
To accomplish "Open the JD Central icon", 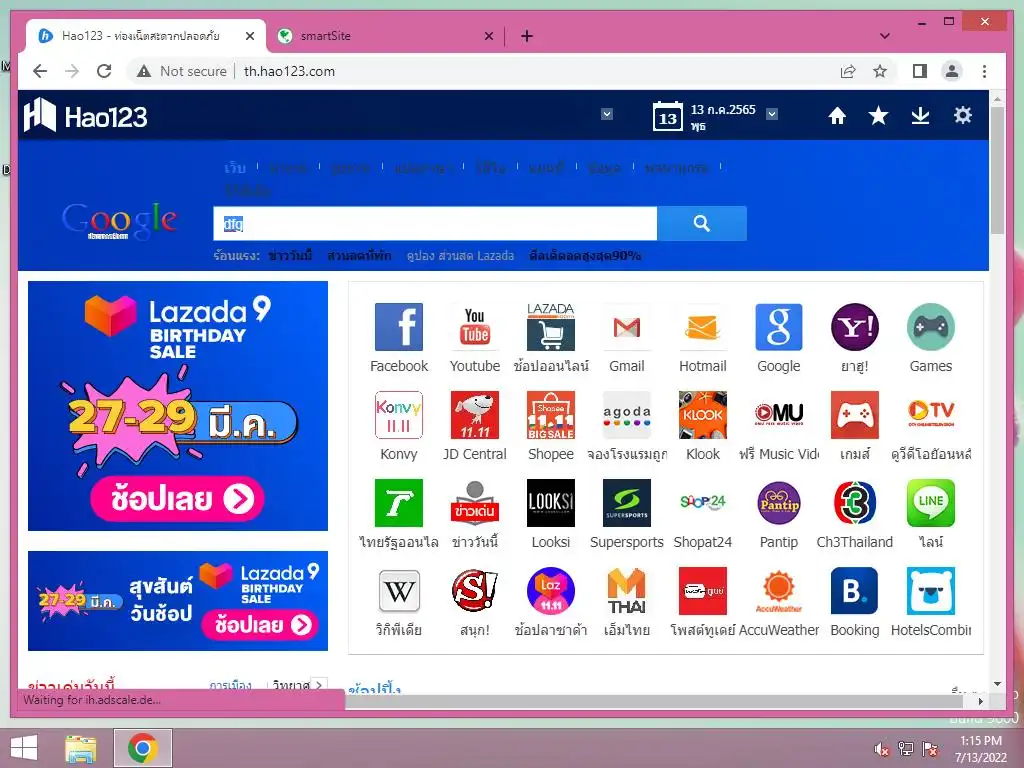I will [x=475, y=415].
